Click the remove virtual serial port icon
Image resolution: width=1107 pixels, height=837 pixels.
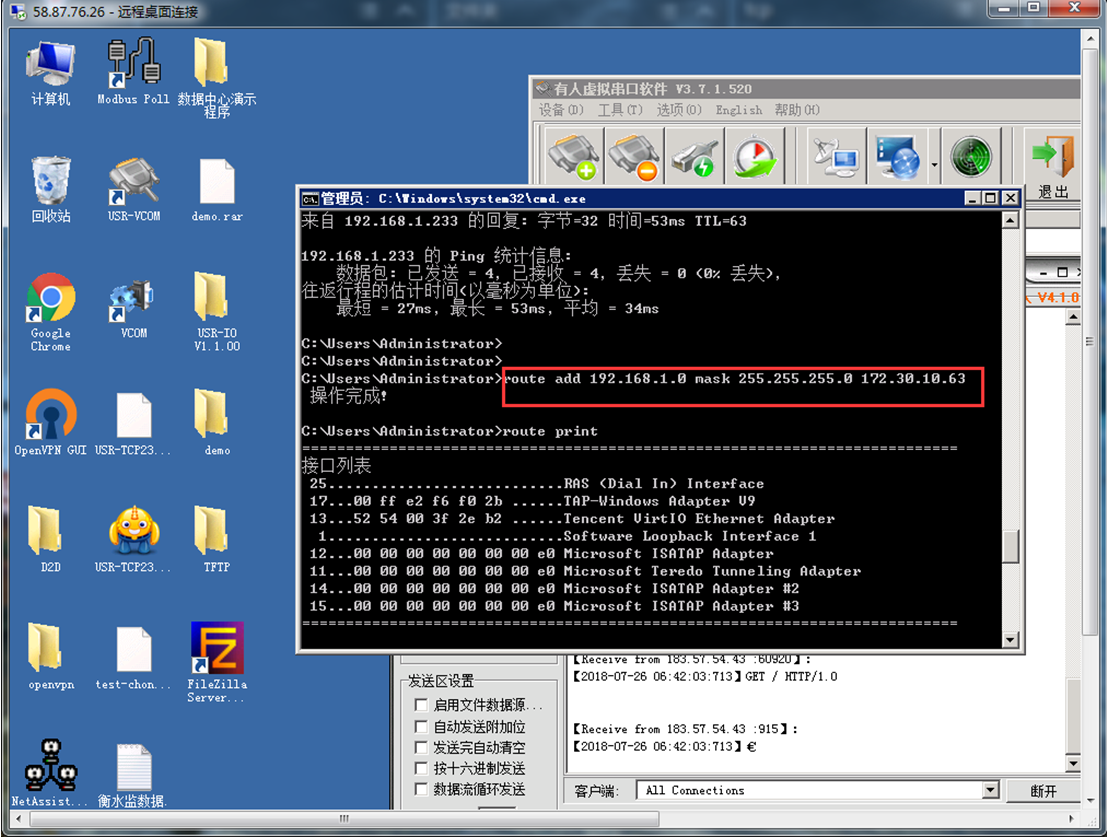[x=633, y=157]
